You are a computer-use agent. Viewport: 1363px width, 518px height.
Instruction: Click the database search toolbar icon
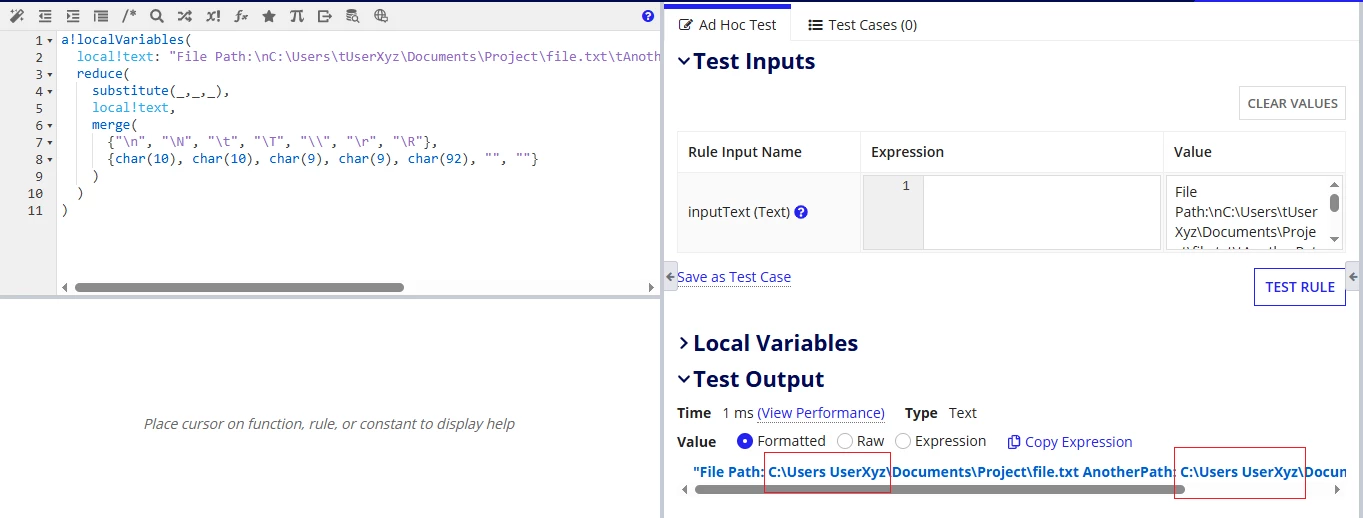[x=353, y=16]
